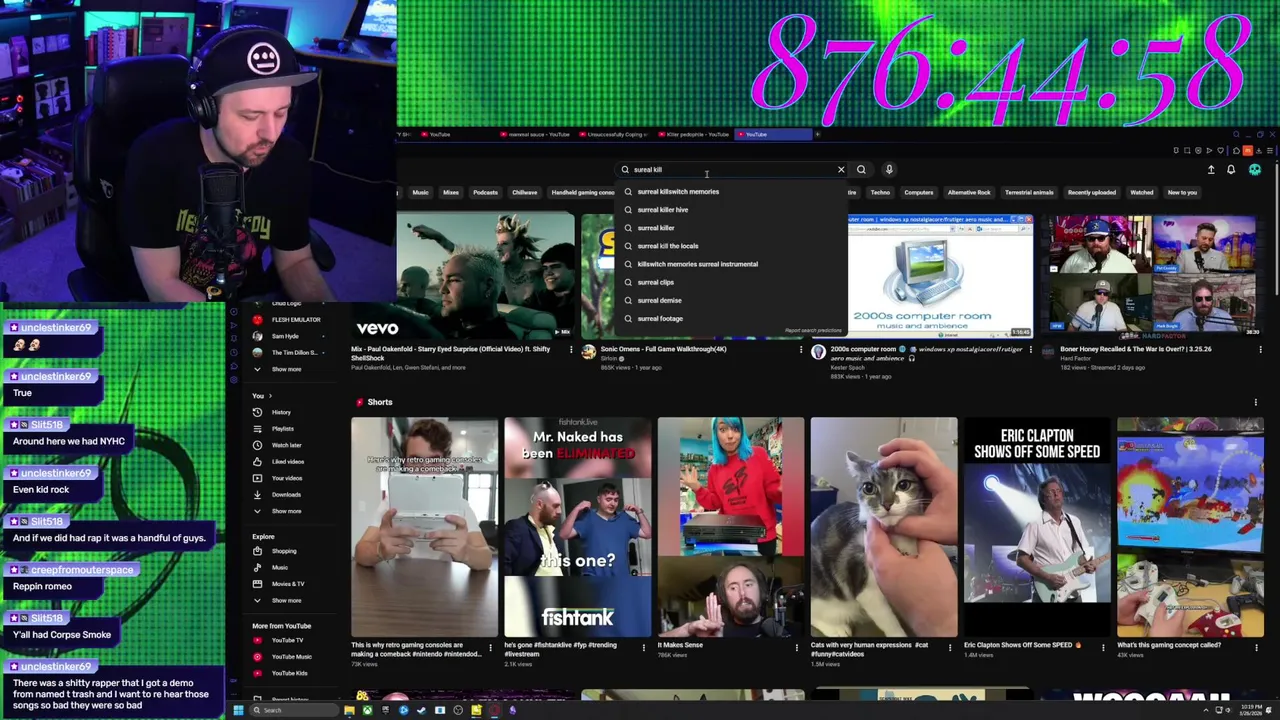Viewport: 1280px width, 720px height.
Task: Open YouTube notifications bell
Action: pyautogui.click(x=1231, y=170)
